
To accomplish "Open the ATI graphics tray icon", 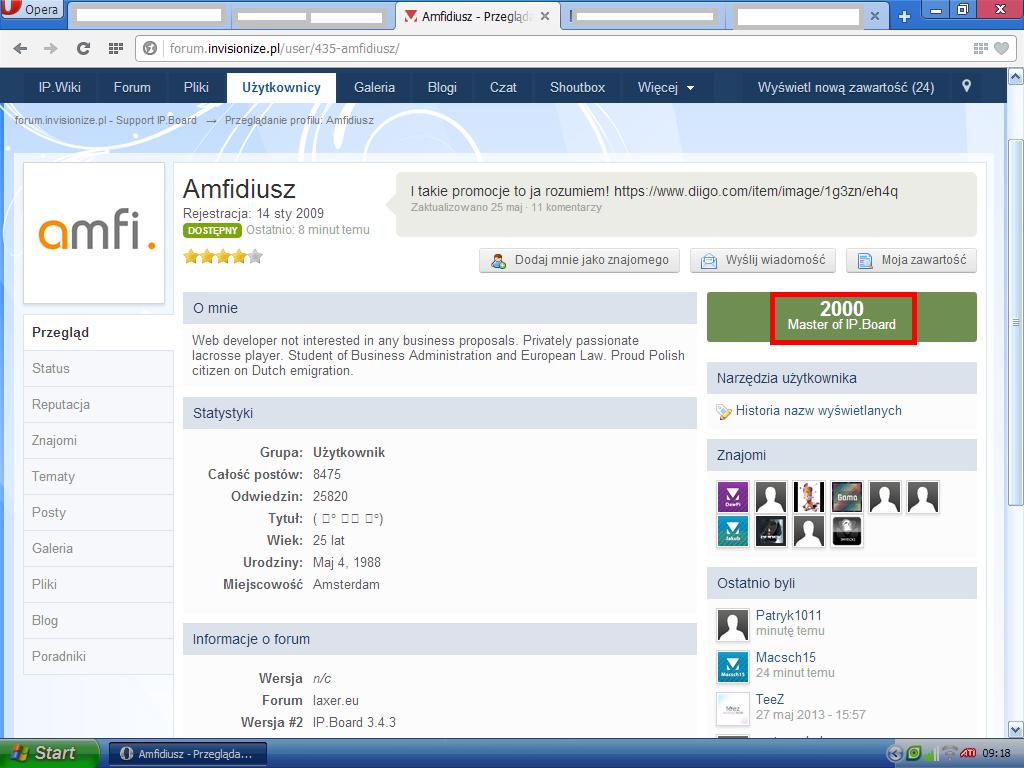I will (967, 753).
